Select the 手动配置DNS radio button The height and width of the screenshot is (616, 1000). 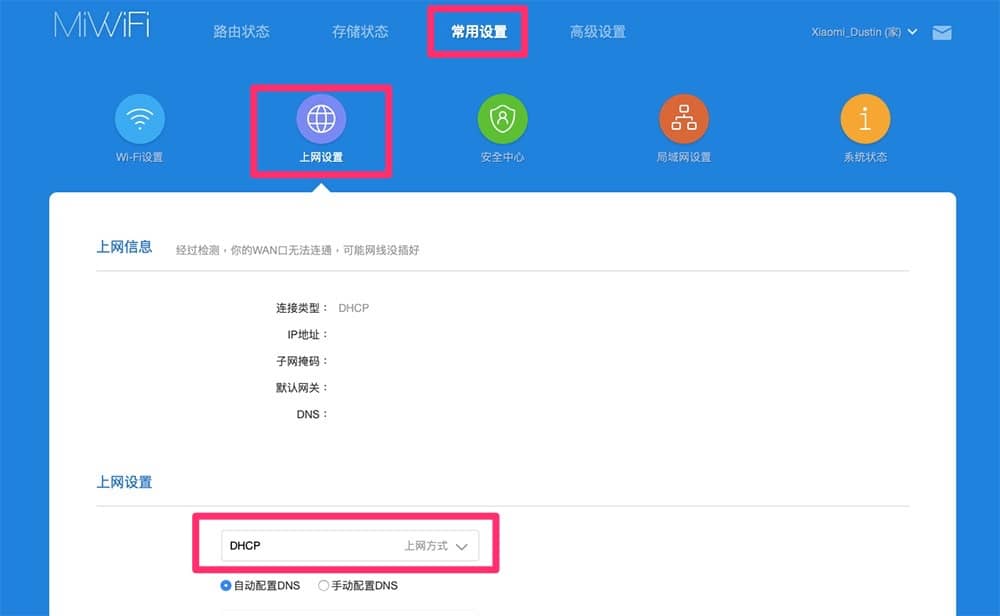pos(323,585)
